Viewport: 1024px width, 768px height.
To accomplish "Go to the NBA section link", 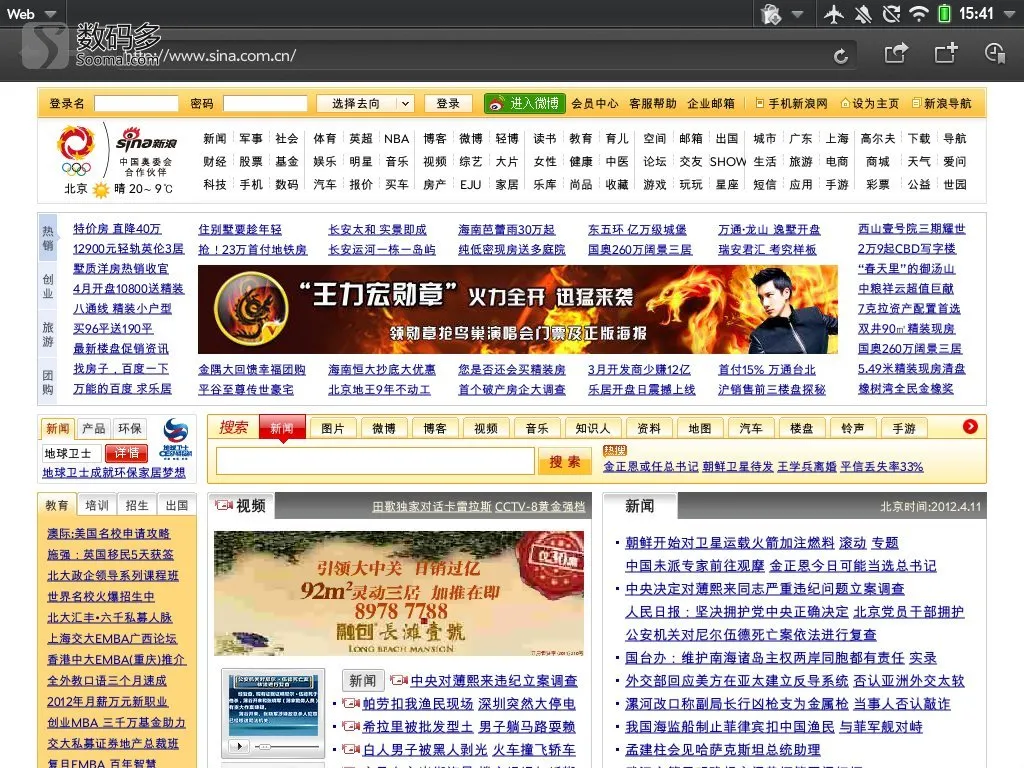I will click(x=396, y=138).
